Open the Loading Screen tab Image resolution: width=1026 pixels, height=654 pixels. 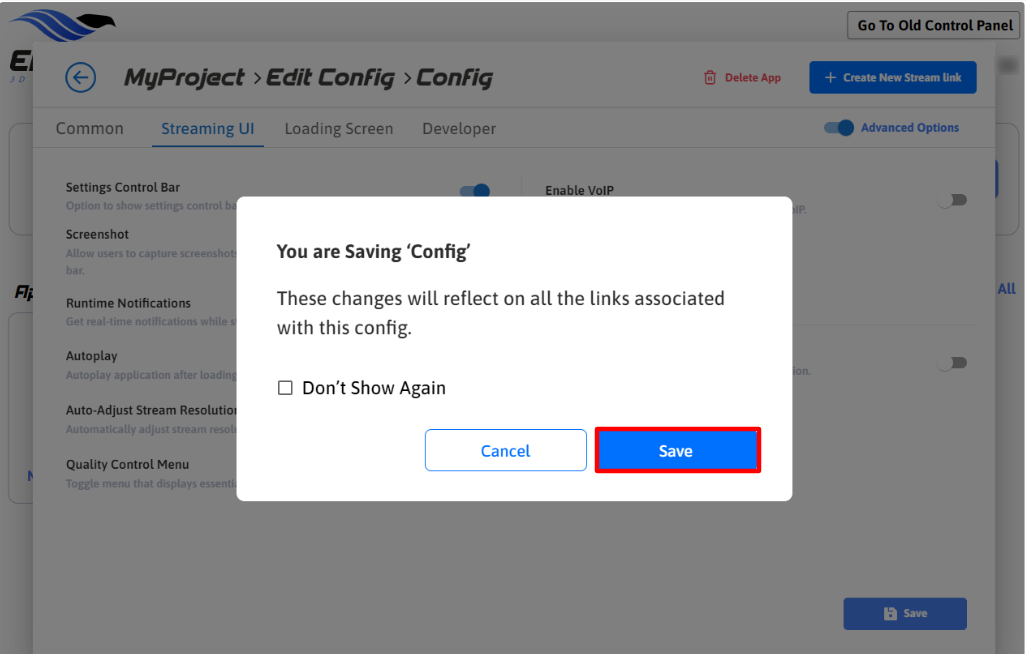click(339, 129)
